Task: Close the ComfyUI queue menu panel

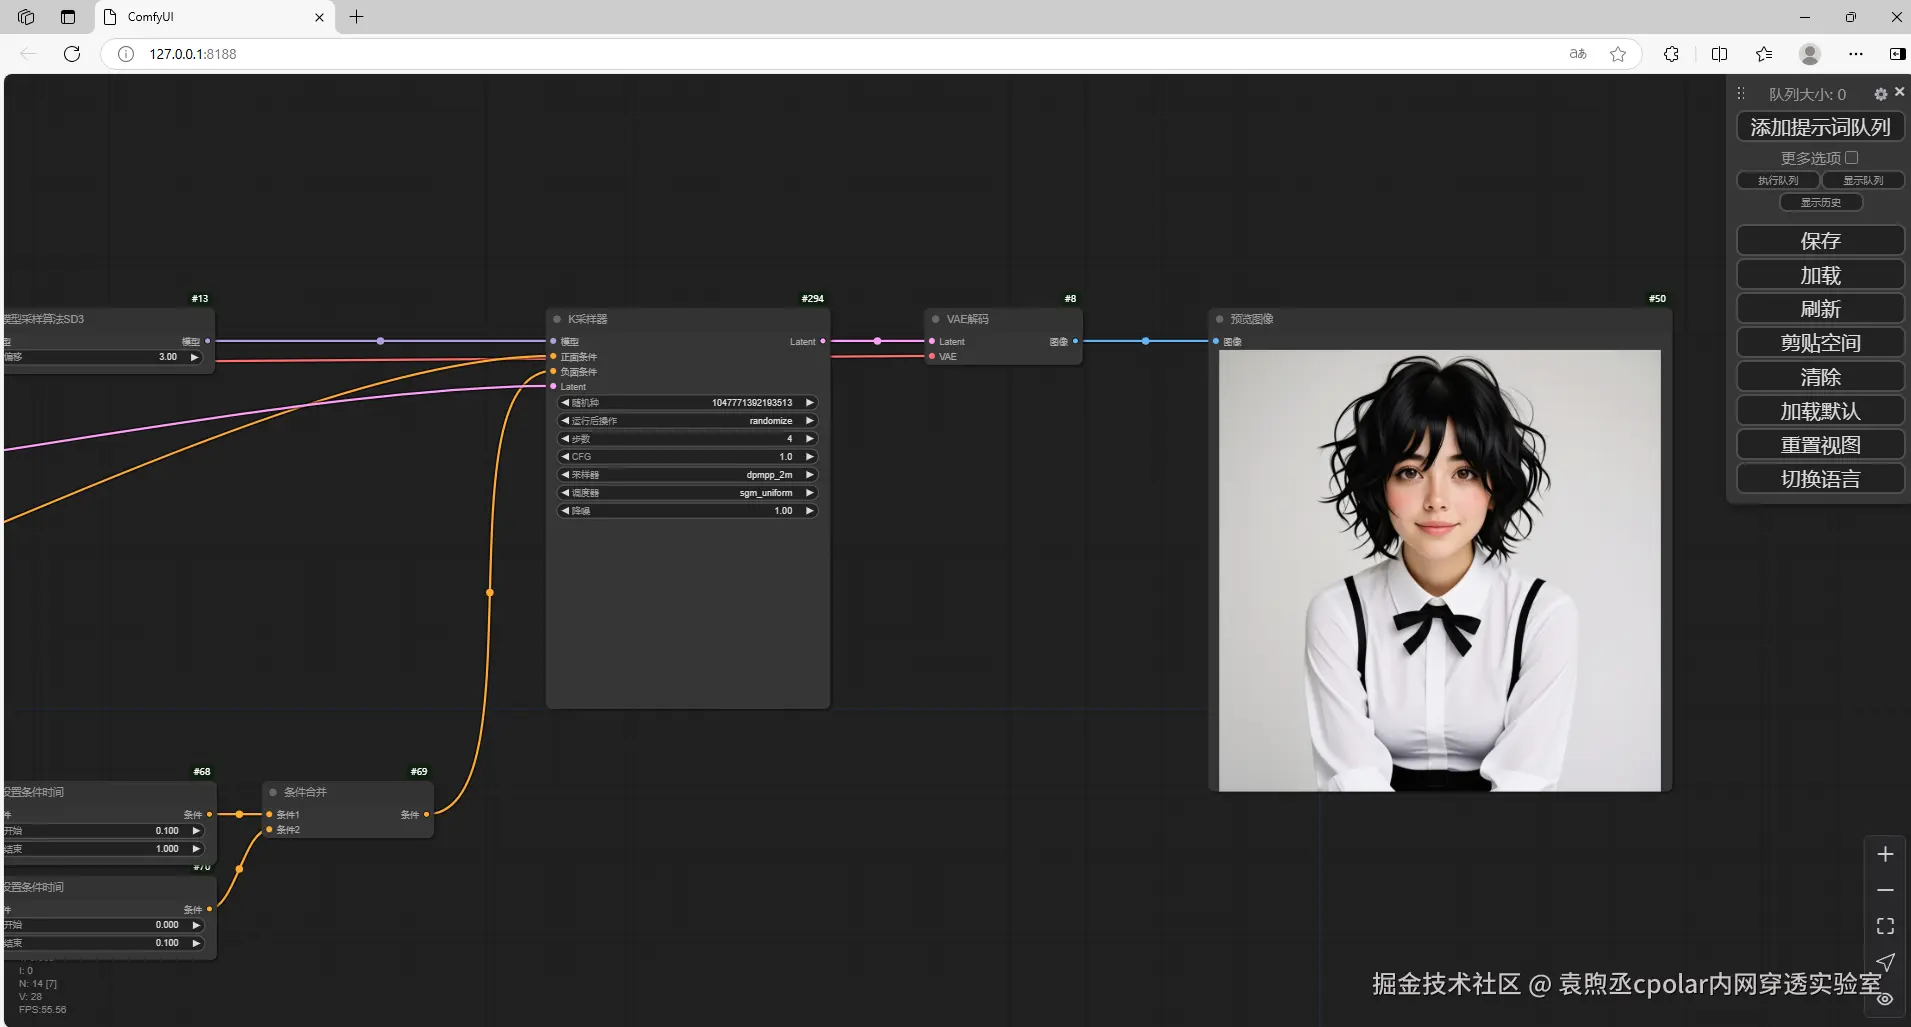Action: coord(1899,92)
